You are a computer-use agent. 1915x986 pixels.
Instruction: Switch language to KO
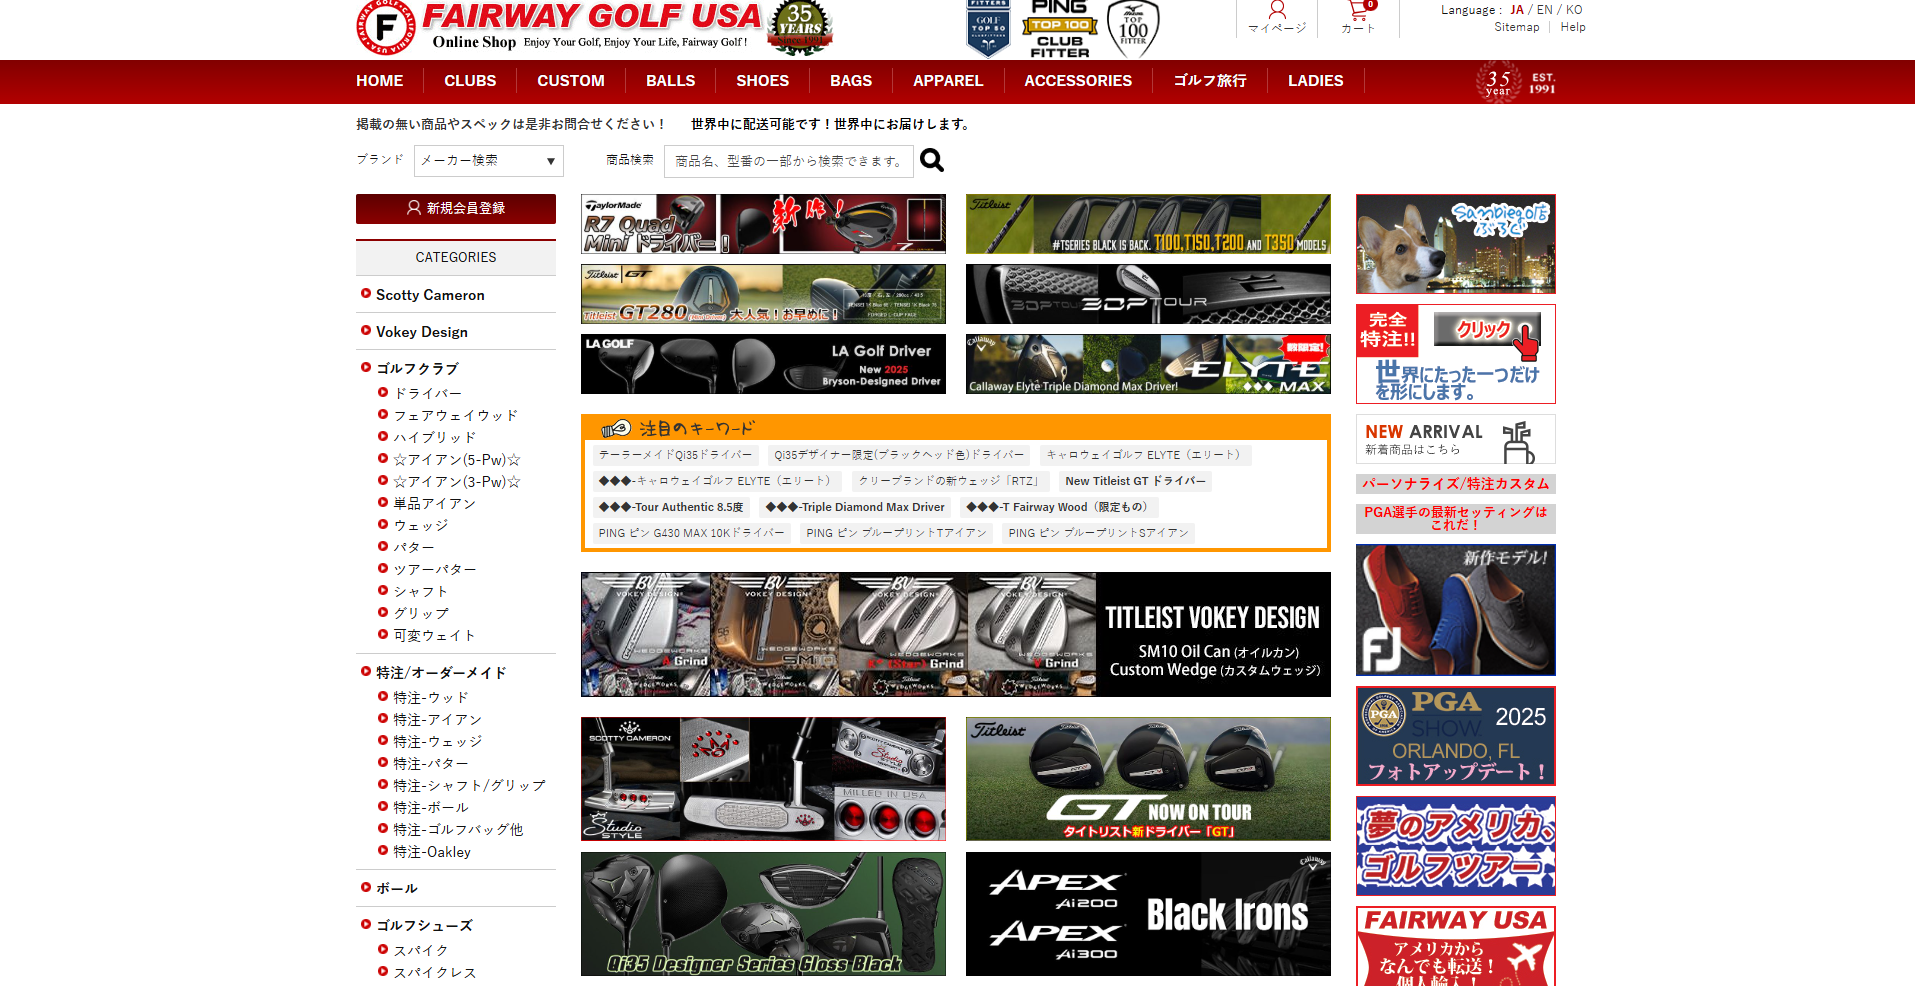[x=1574, y=10]
